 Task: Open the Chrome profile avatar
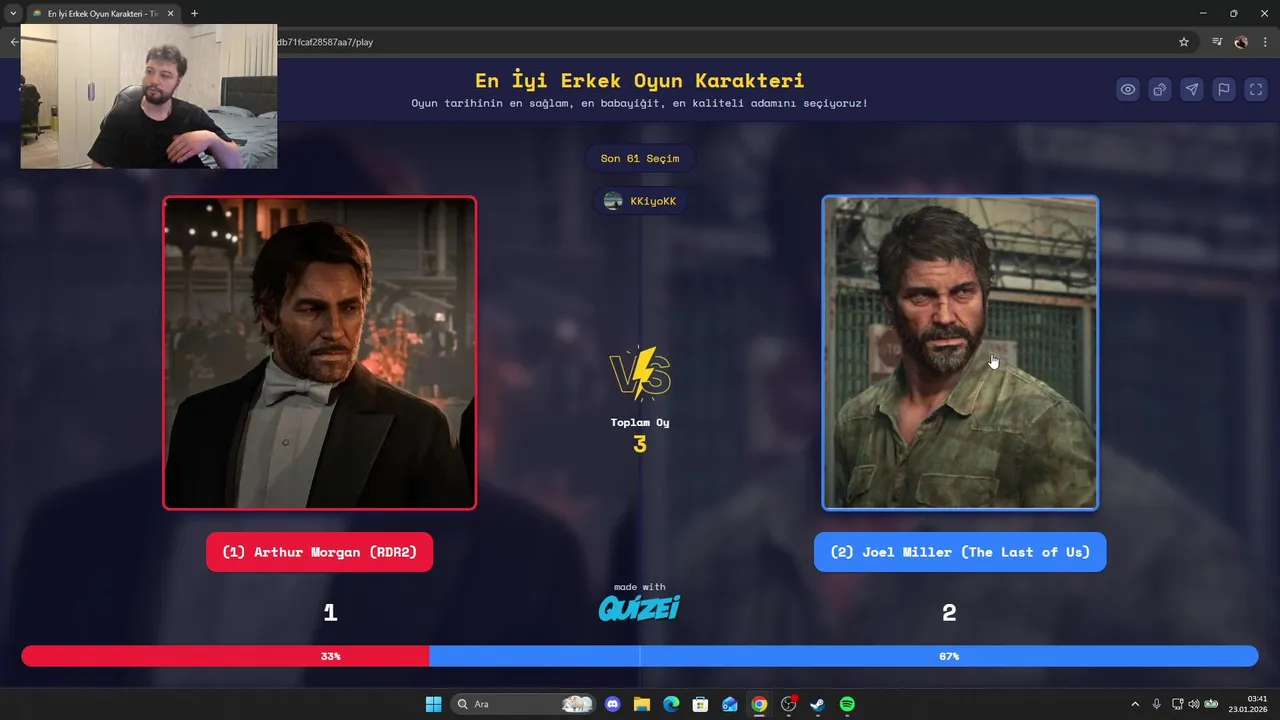point(1241,42)
